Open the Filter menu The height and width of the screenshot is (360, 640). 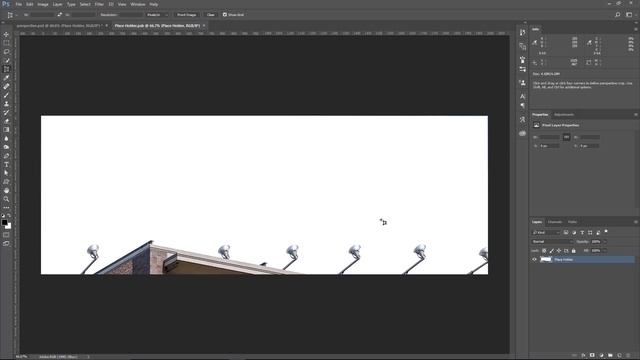99,4
